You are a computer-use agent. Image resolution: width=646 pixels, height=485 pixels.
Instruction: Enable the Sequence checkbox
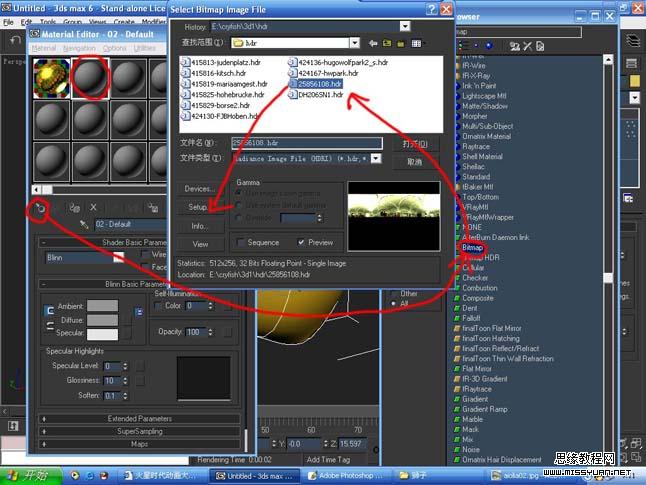coord(241,242)
